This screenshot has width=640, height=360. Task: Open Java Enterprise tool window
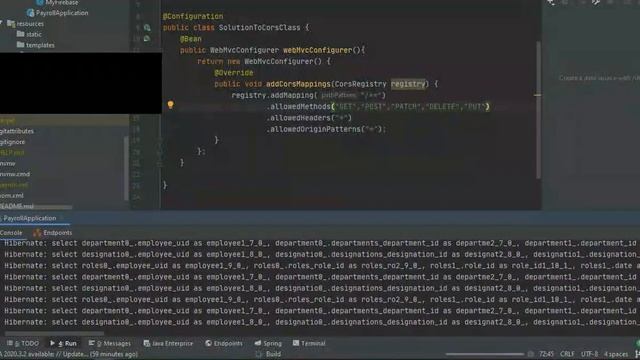(x=168, y=343)
